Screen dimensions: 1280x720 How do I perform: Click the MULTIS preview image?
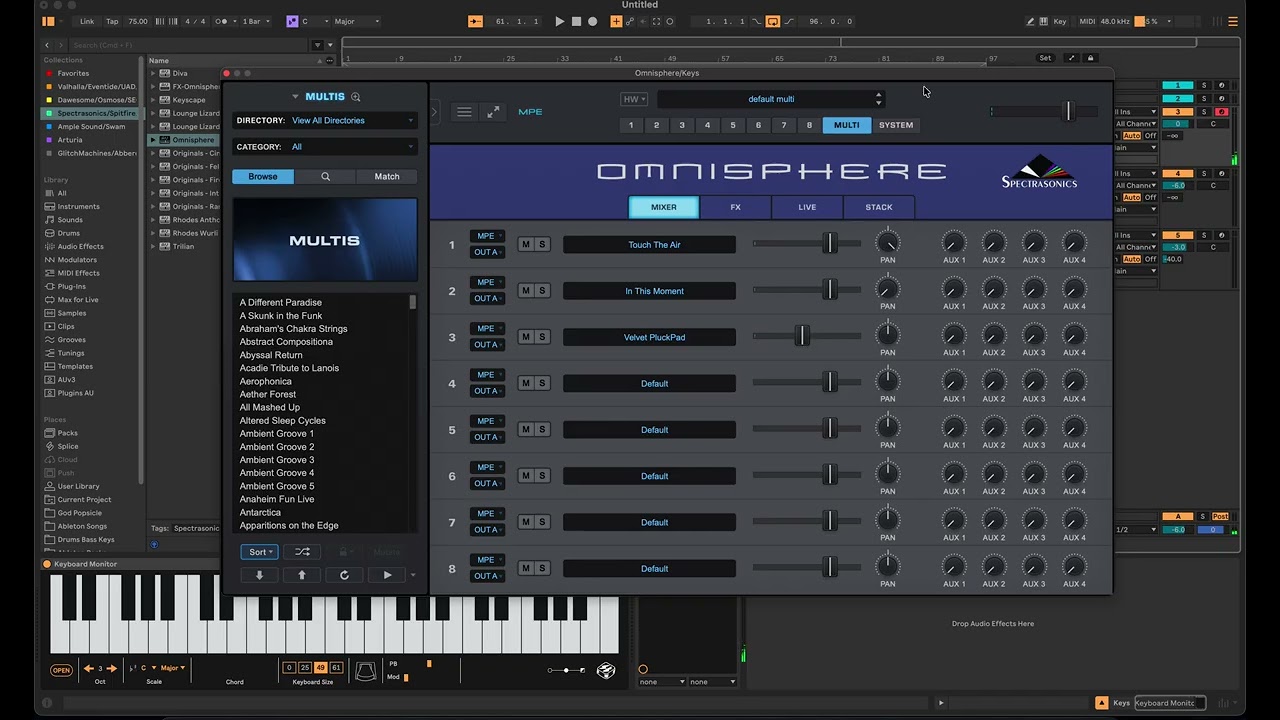coord(325,240)
